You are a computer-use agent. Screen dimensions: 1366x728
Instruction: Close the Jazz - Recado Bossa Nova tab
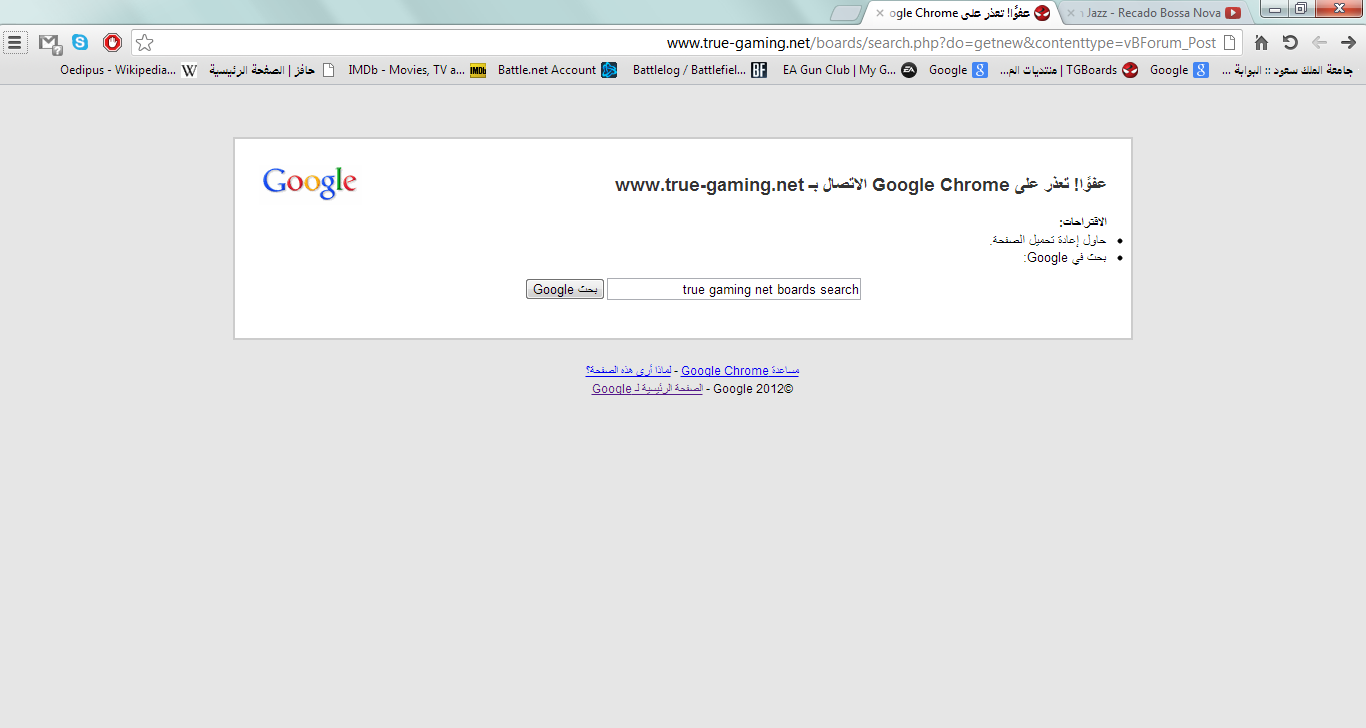tap(1072, 14)
